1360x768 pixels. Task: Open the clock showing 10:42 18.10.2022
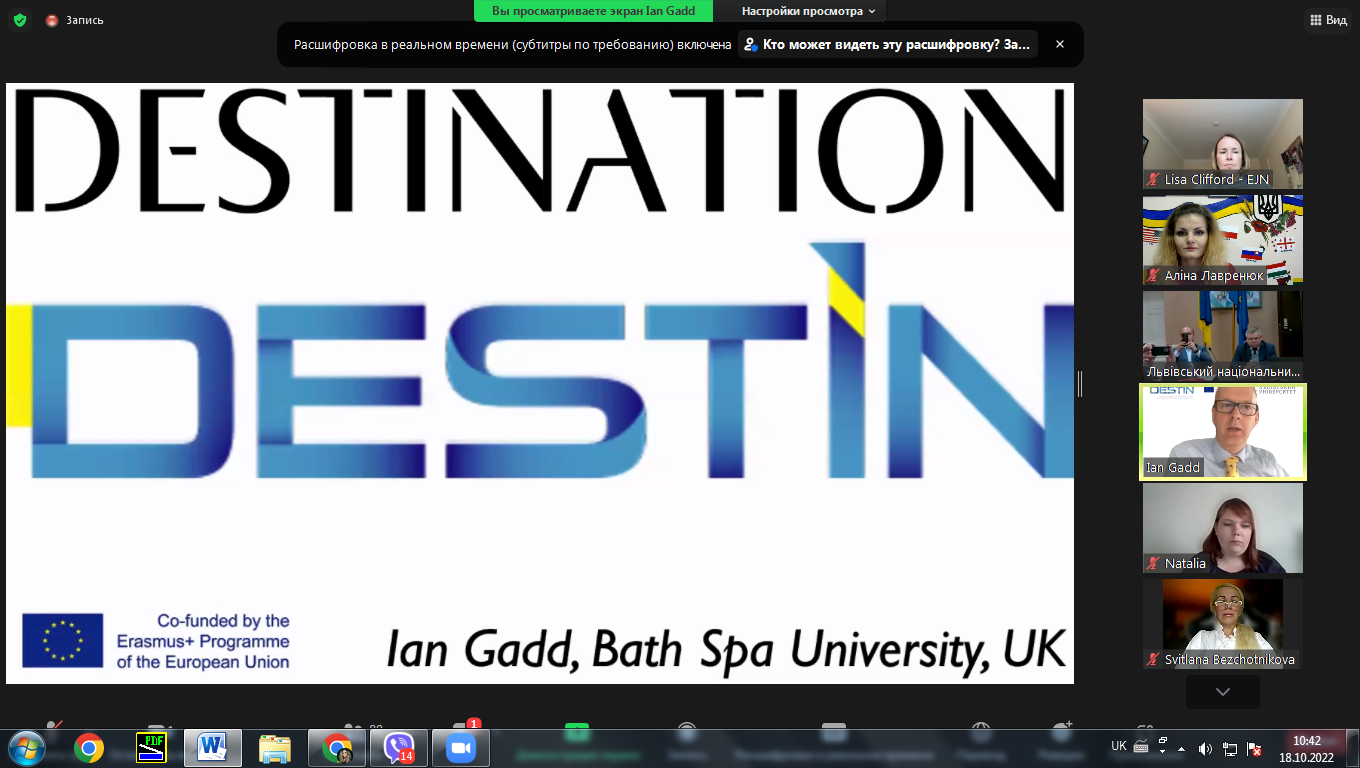(x=1307, y=749)
